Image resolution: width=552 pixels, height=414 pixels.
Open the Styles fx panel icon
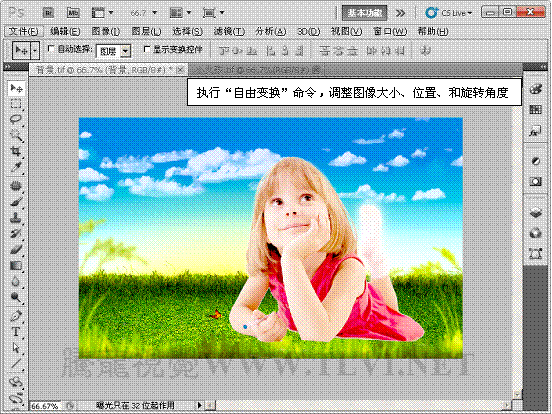(x=535, y=131)
